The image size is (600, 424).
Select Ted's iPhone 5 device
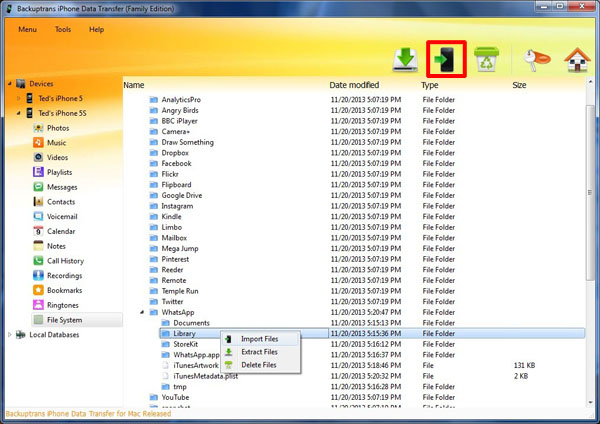[60, 98]
